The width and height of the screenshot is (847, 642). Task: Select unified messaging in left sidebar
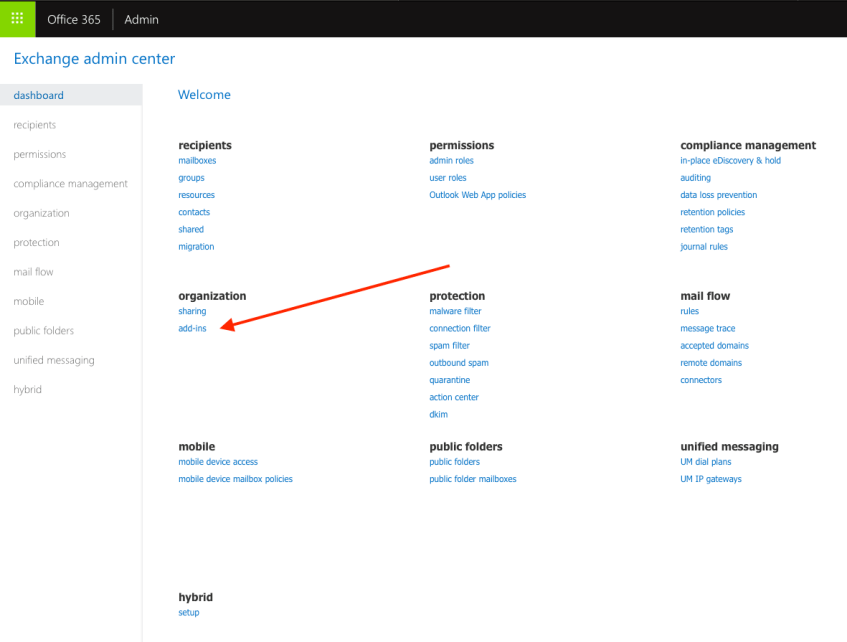coord(54,360)
